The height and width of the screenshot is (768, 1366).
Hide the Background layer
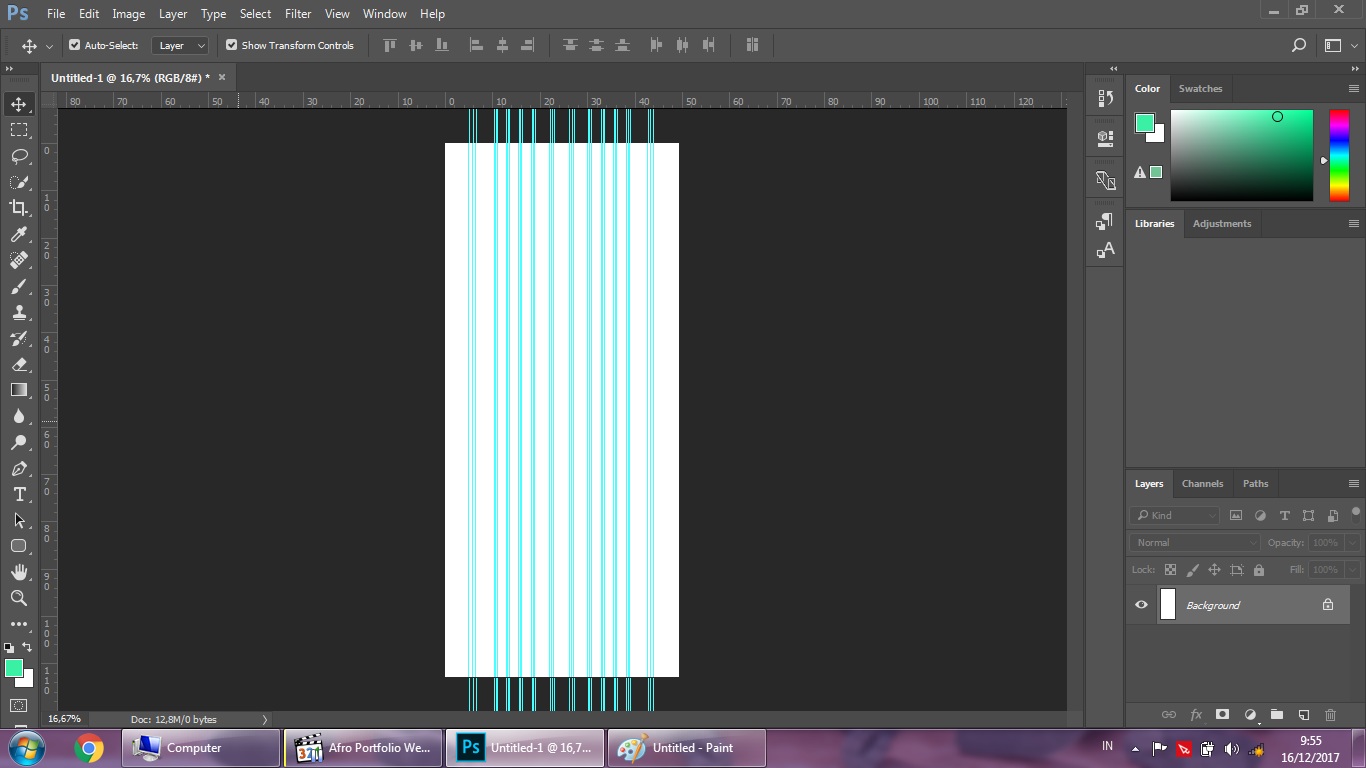(x=1141, y=604)
